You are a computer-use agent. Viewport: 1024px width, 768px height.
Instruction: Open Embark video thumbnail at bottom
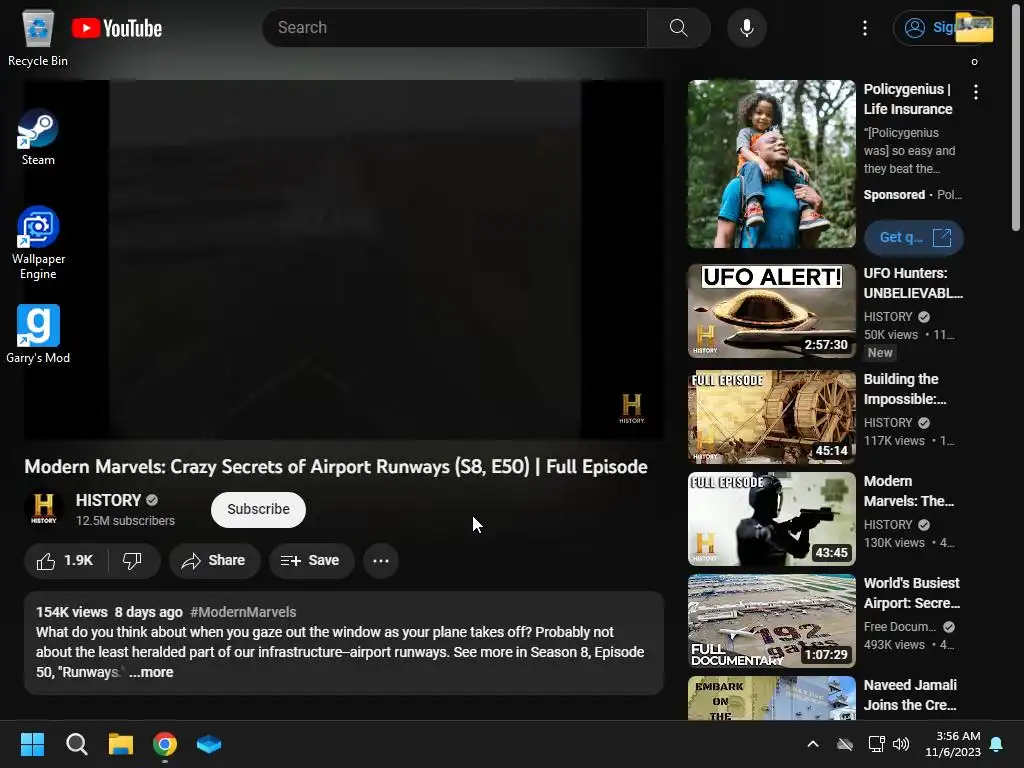(771, 698)
